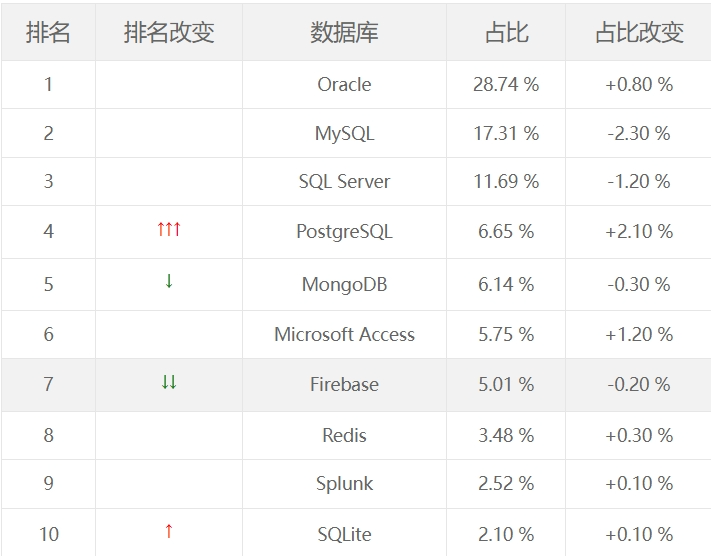
Task: Select the Oracle database name
Action: point(344,84)
